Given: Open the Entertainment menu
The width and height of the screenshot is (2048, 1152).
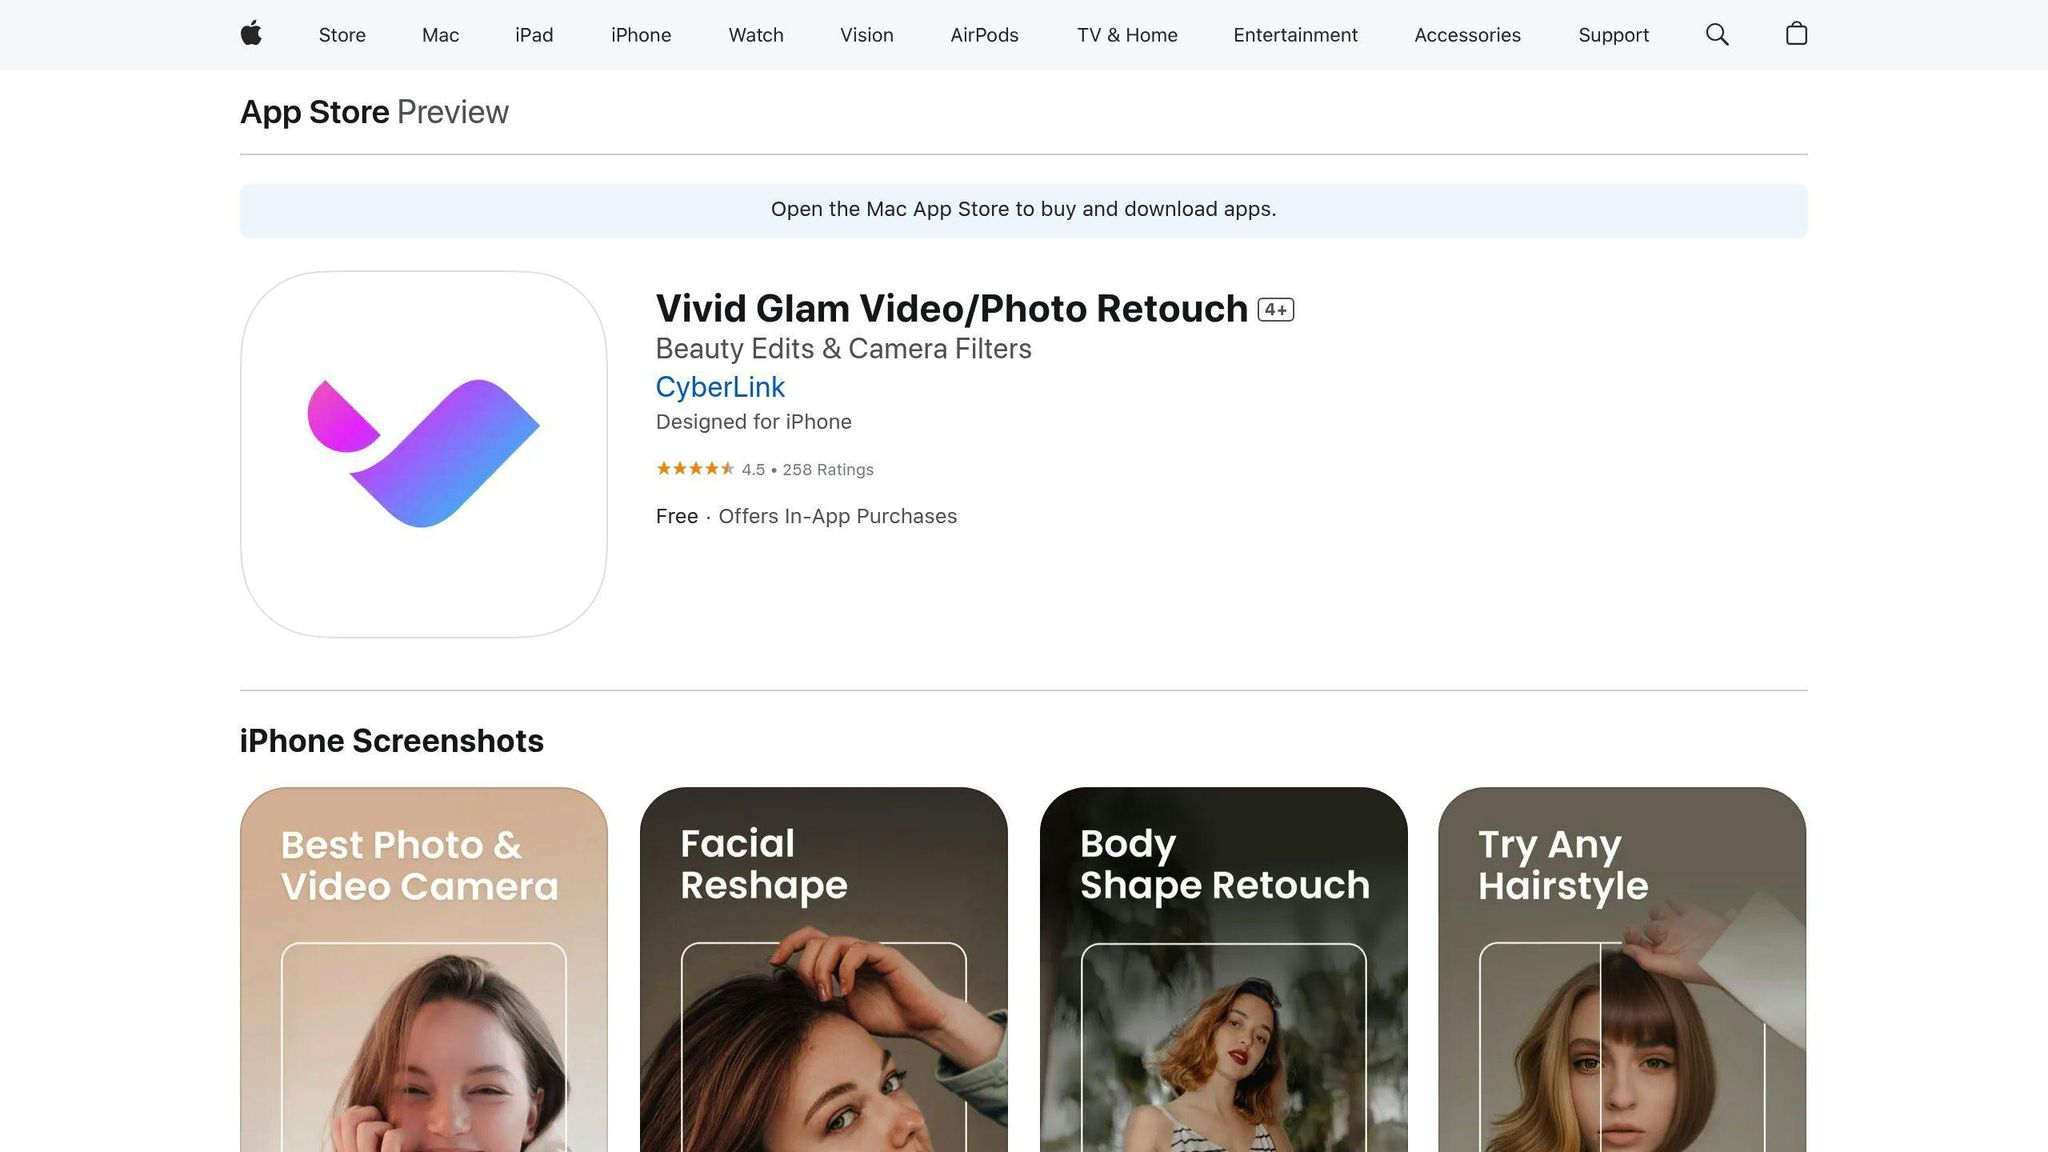Looking at the screenshot, I should tap(1295, 35).
